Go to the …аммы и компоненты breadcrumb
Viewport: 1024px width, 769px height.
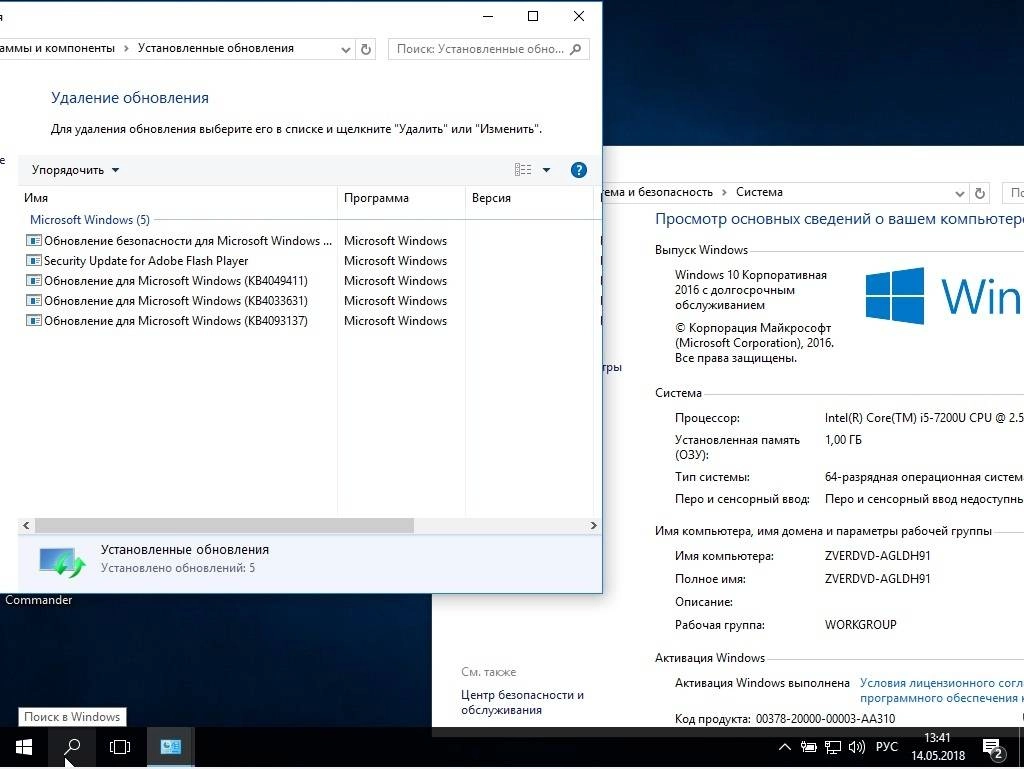pos(57,48)
